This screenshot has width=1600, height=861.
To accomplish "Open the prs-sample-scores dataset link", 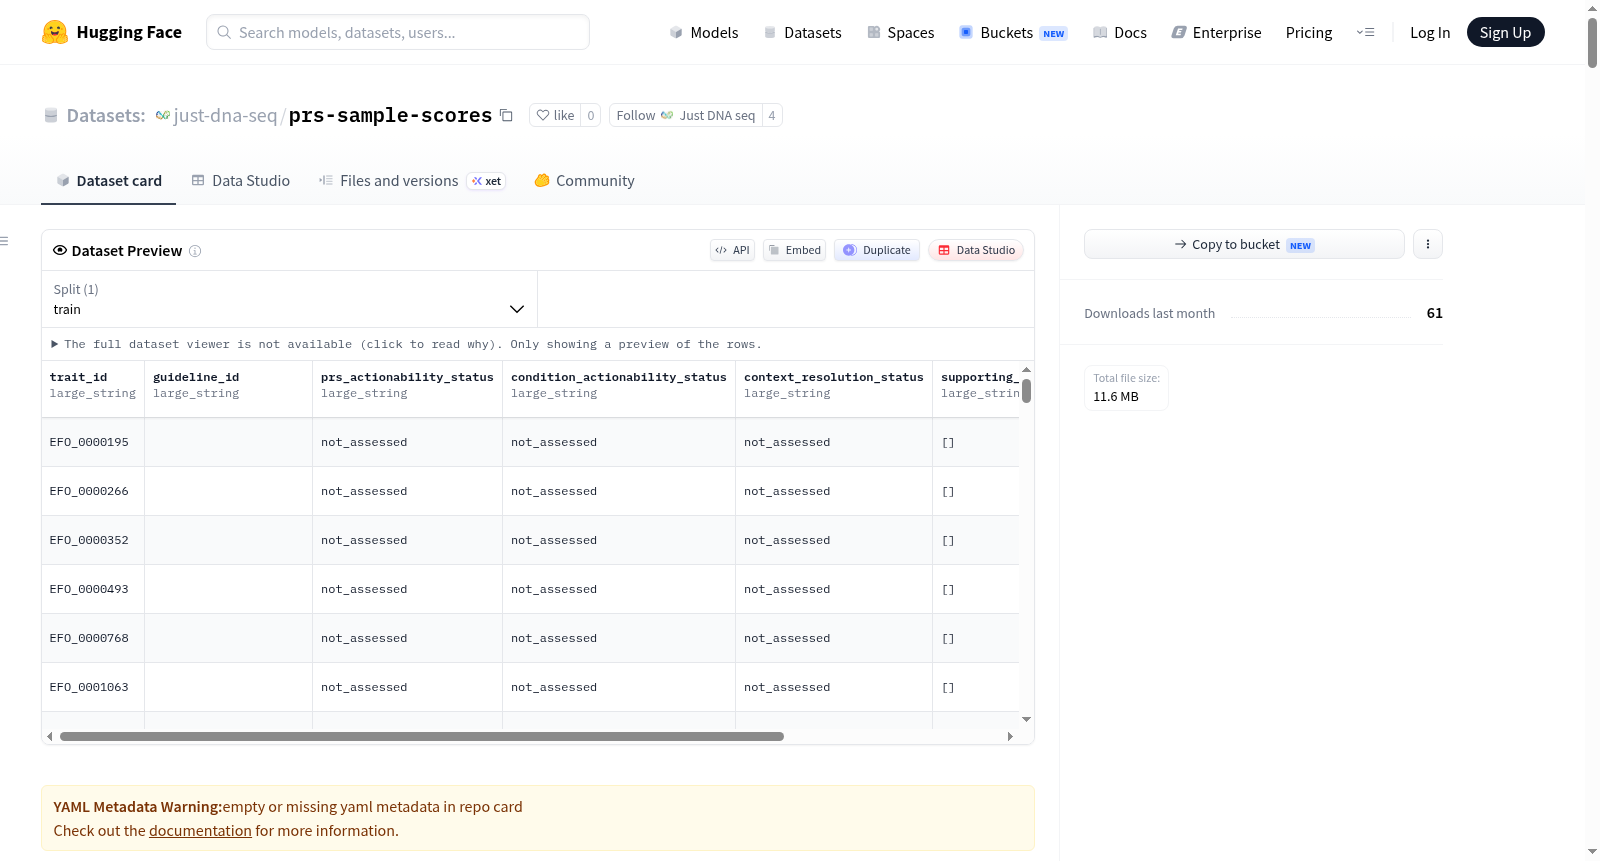I will (x=390, y=115).
